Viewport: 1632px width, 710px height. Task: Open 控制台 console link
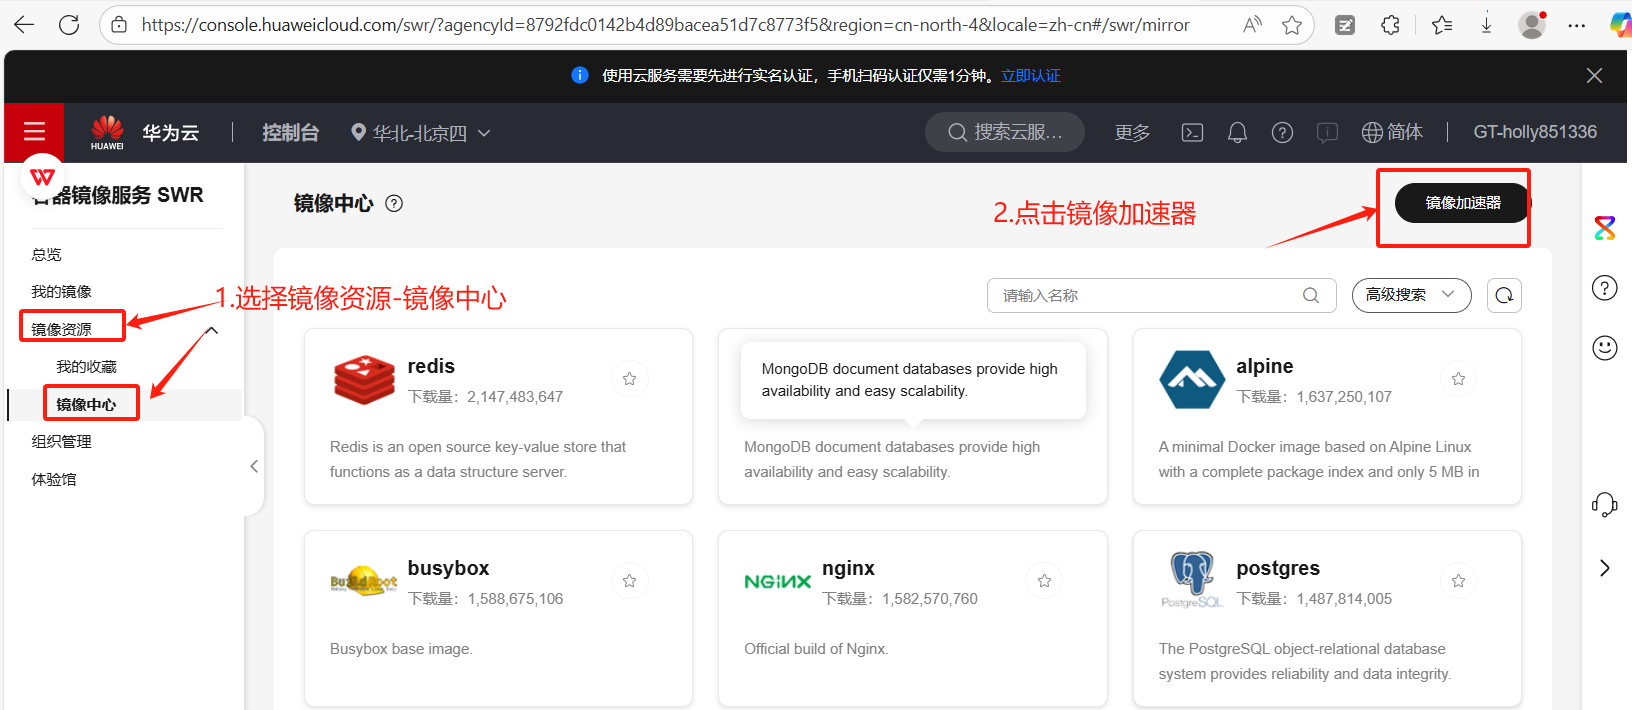(x=290, y=132)
